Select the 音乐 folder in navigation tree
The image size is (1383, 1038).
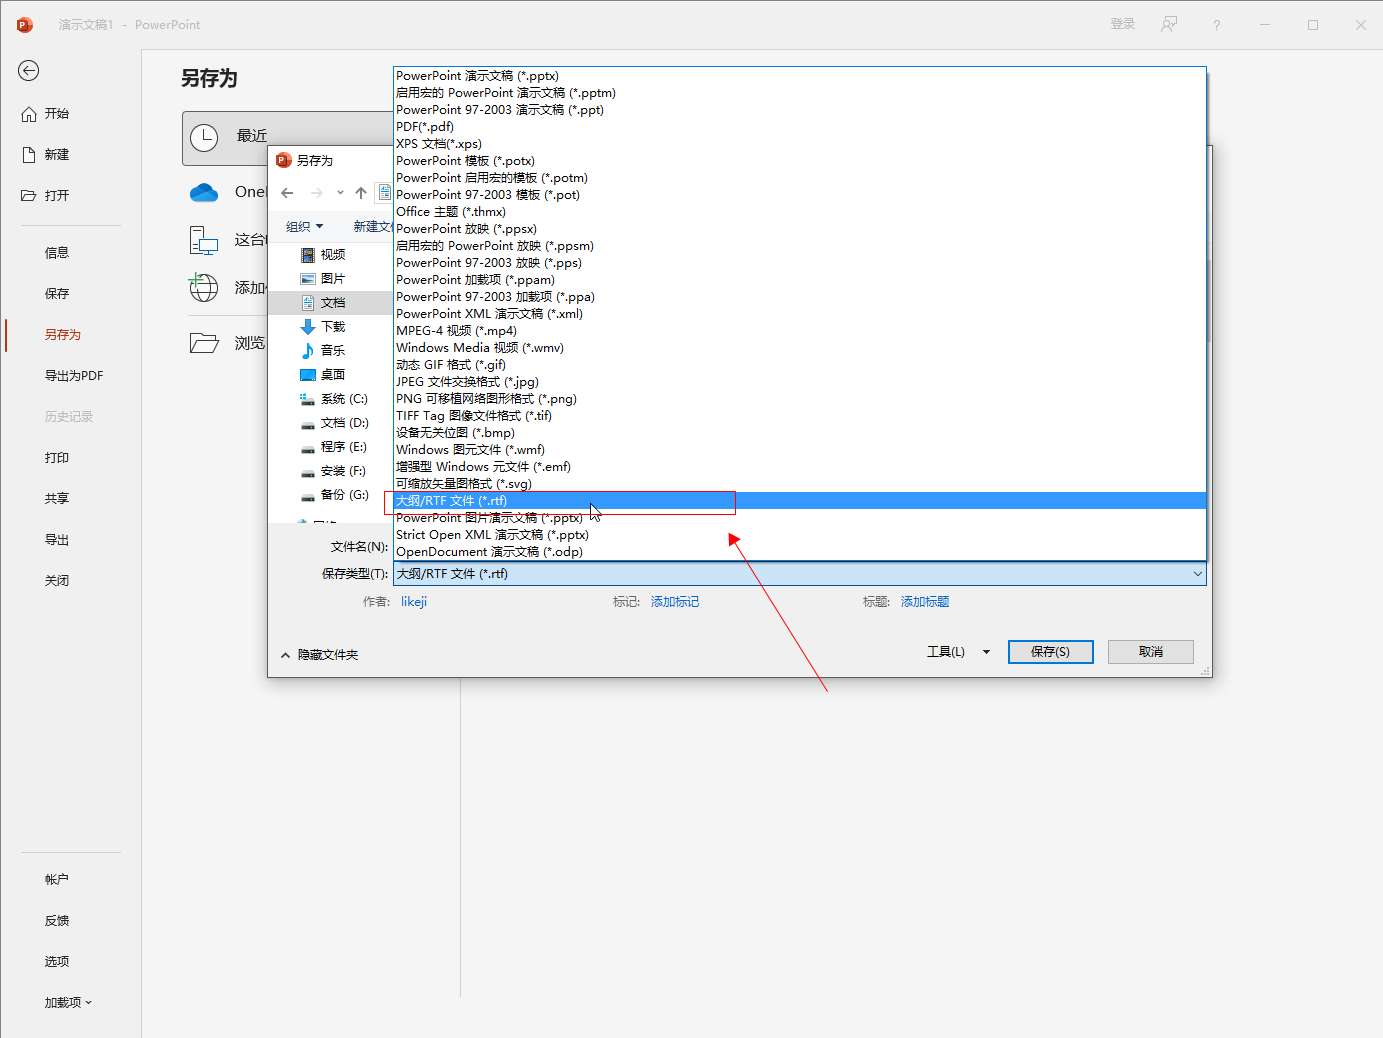tap(323, 351)
